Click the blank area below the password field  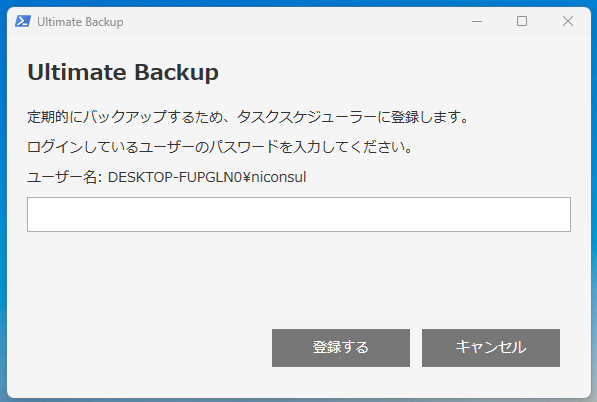298,278
